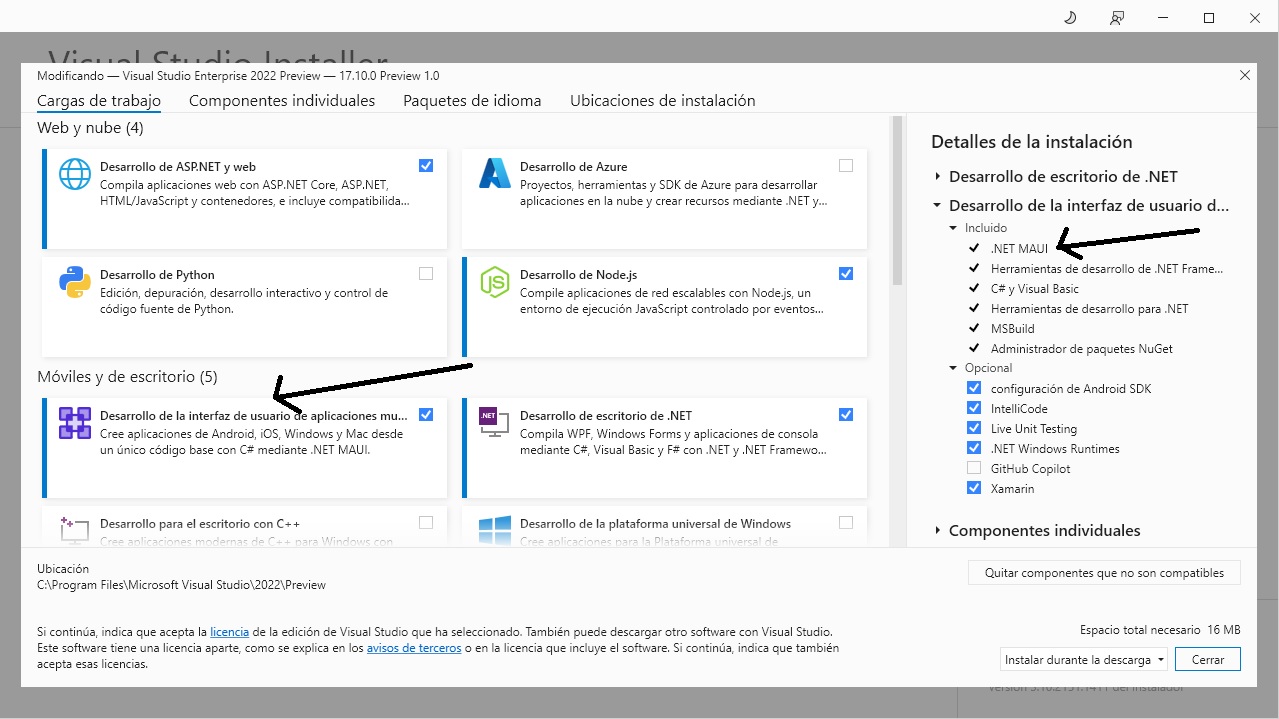This screenshot has height=719, width=1279.
Task: Open the avisos de terceros link
Action: click(414, 648)
